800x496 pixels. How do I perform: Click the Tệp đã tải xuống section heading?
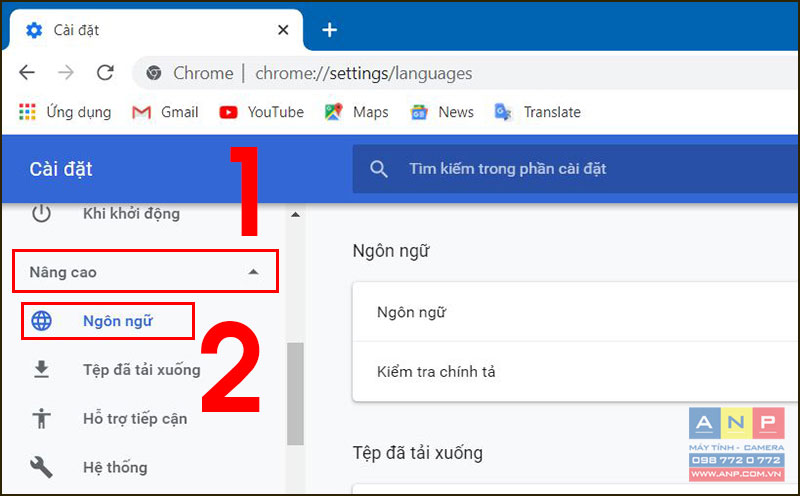[418, 453]
